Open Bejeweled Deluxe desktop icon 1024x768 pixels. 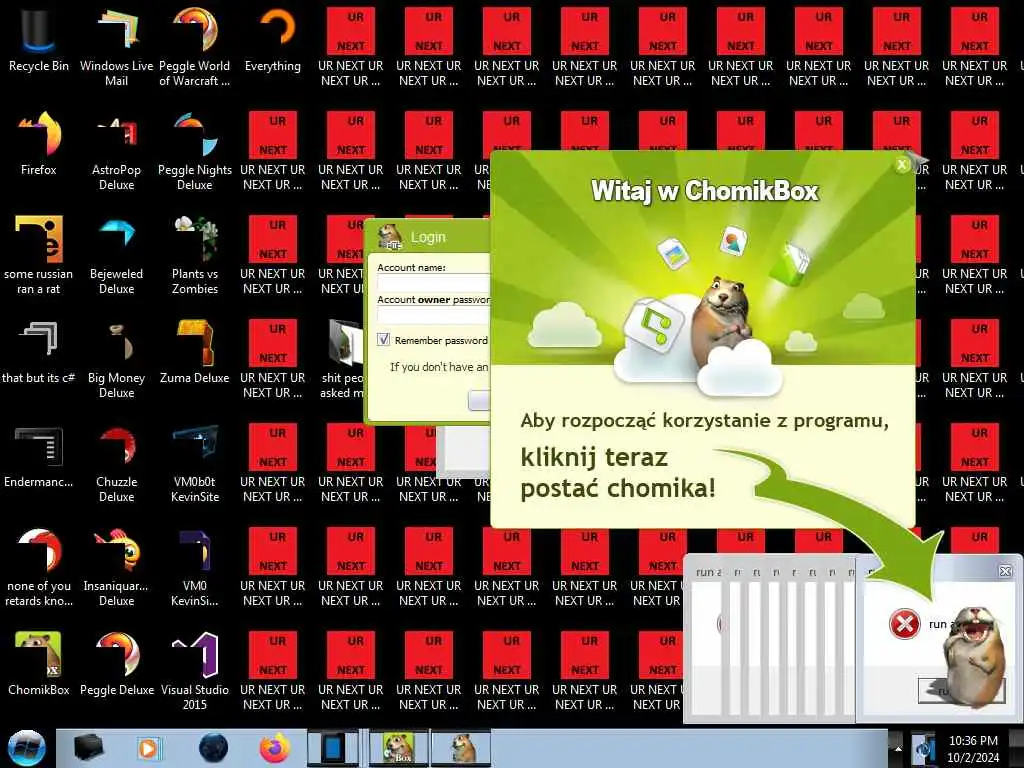pyautogui.click(x=116, y=255)
